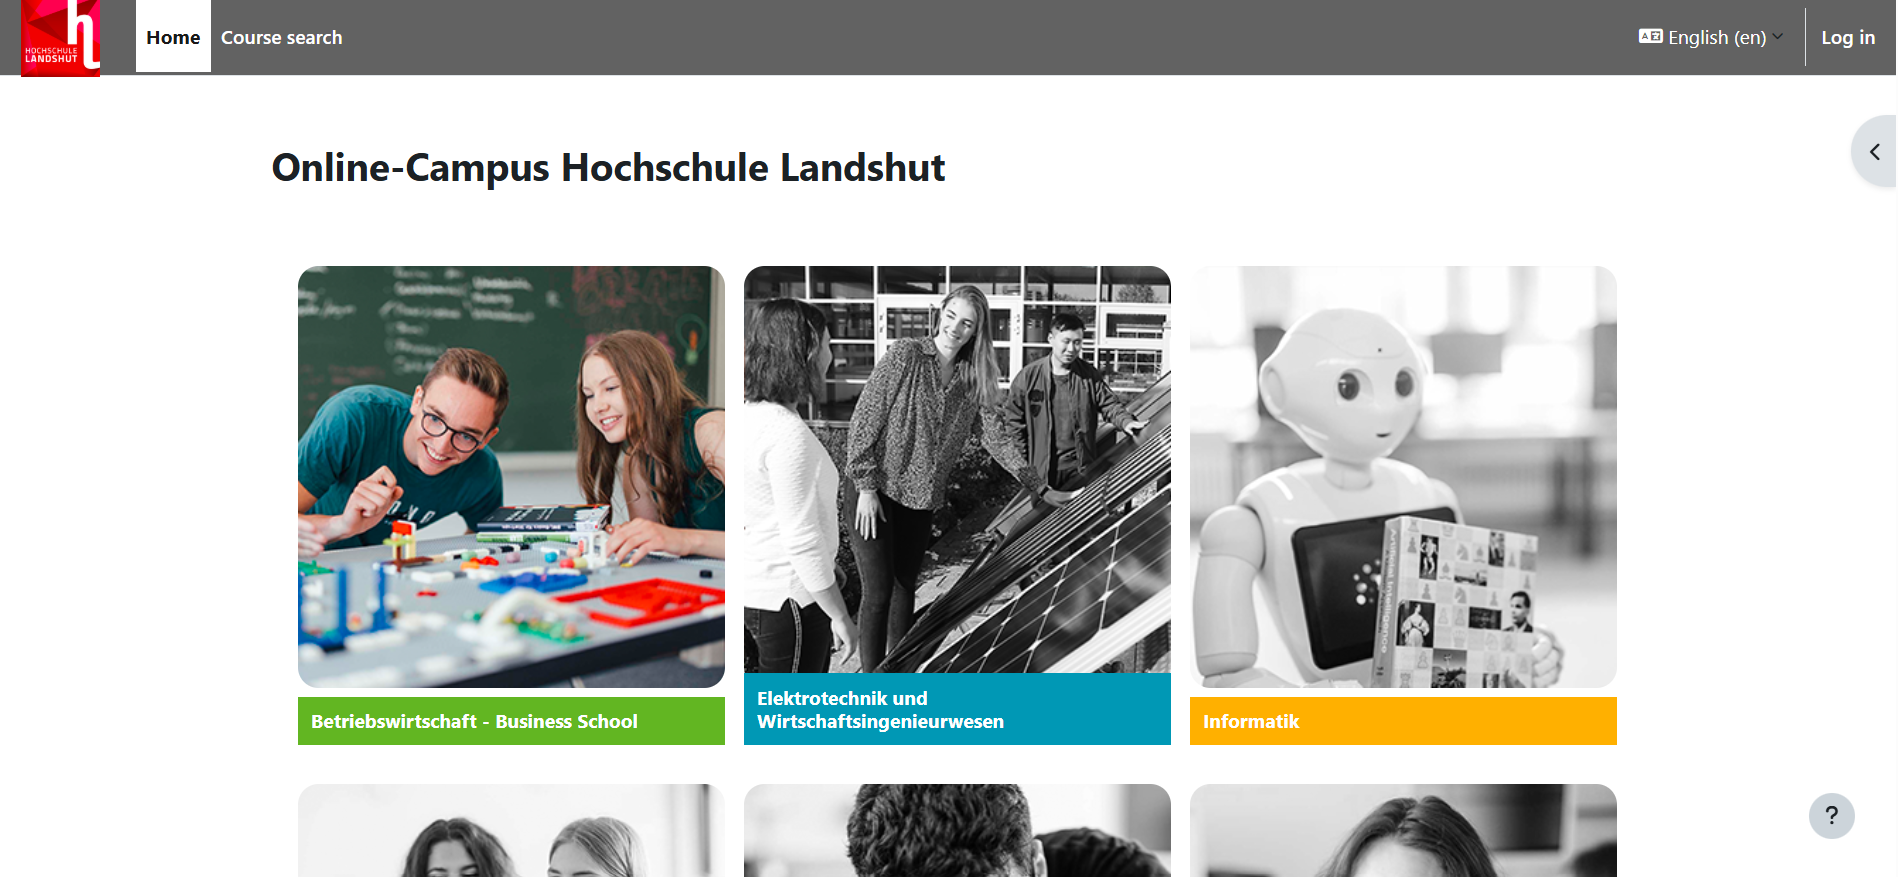
Task: Click the solar panel students photo
Action: point(957,470)
